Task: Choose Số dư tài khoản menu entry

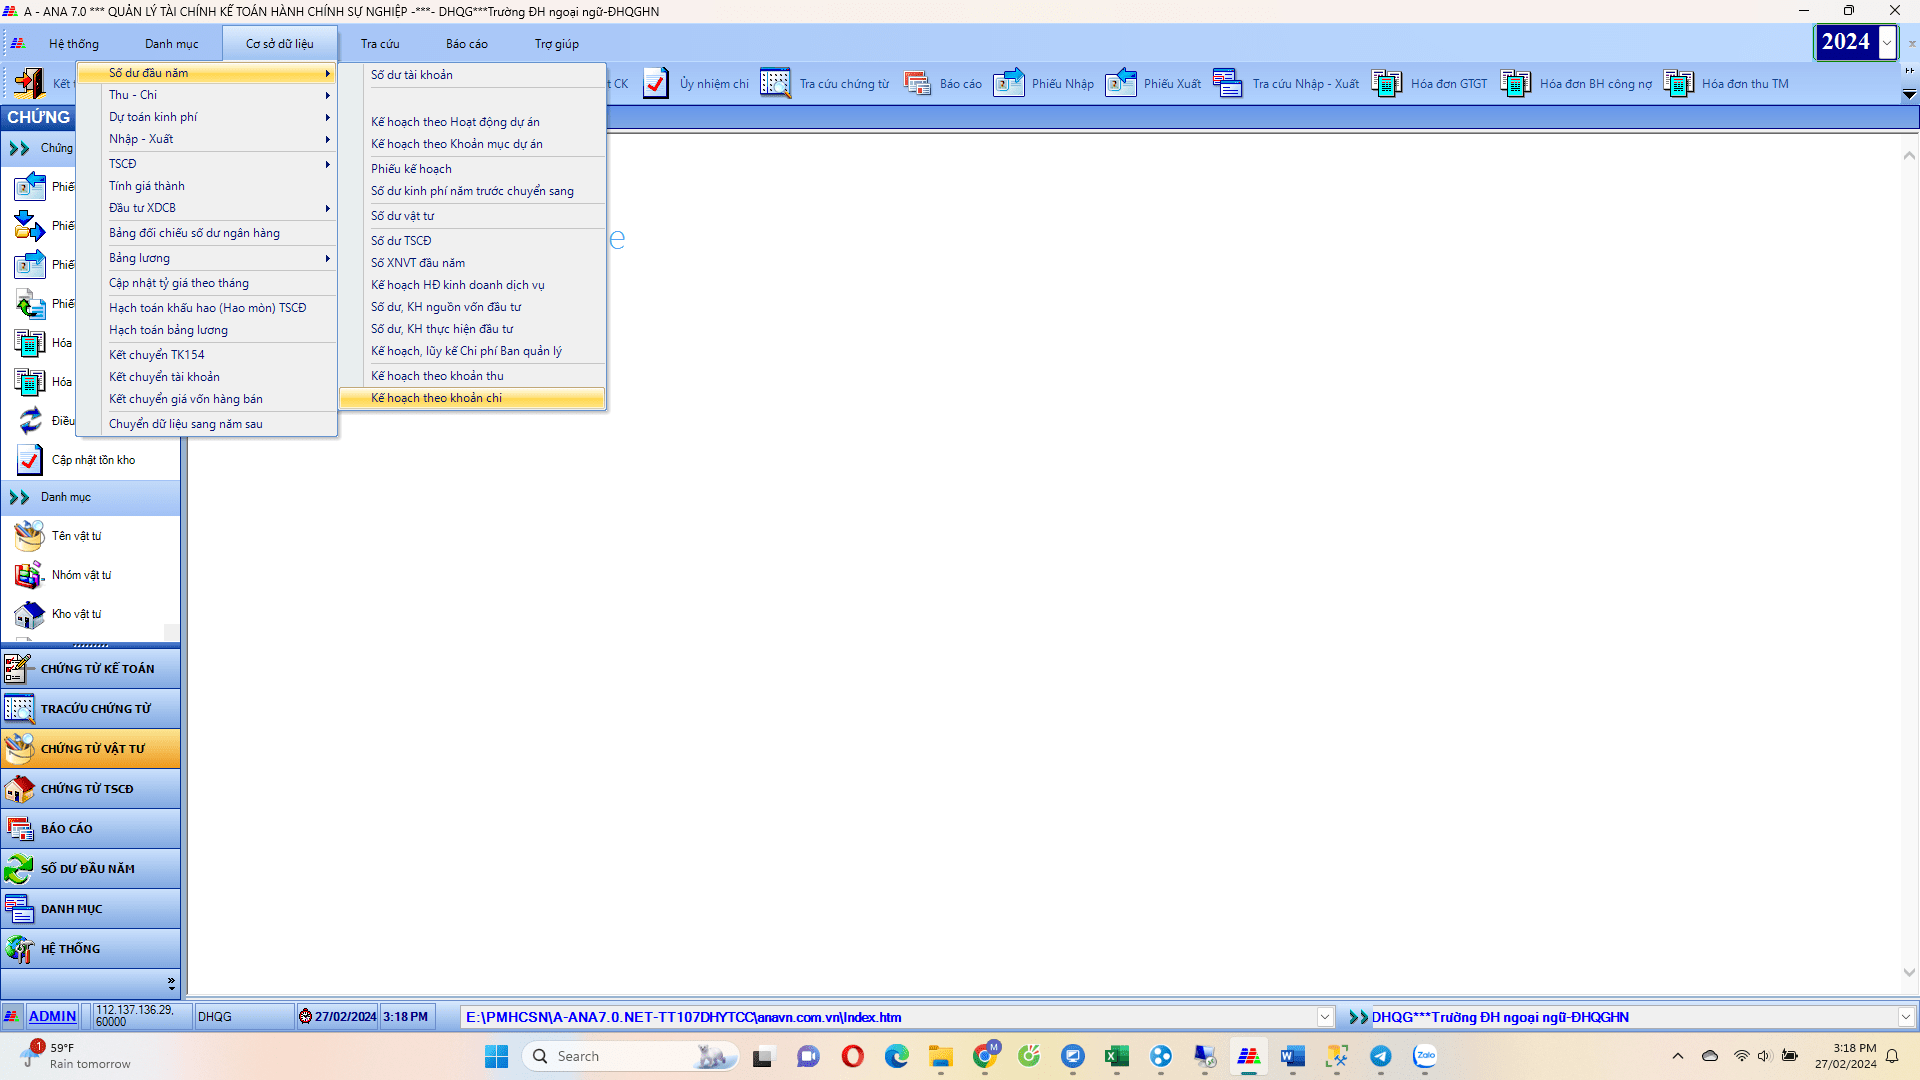Action: tap(412, 75)
